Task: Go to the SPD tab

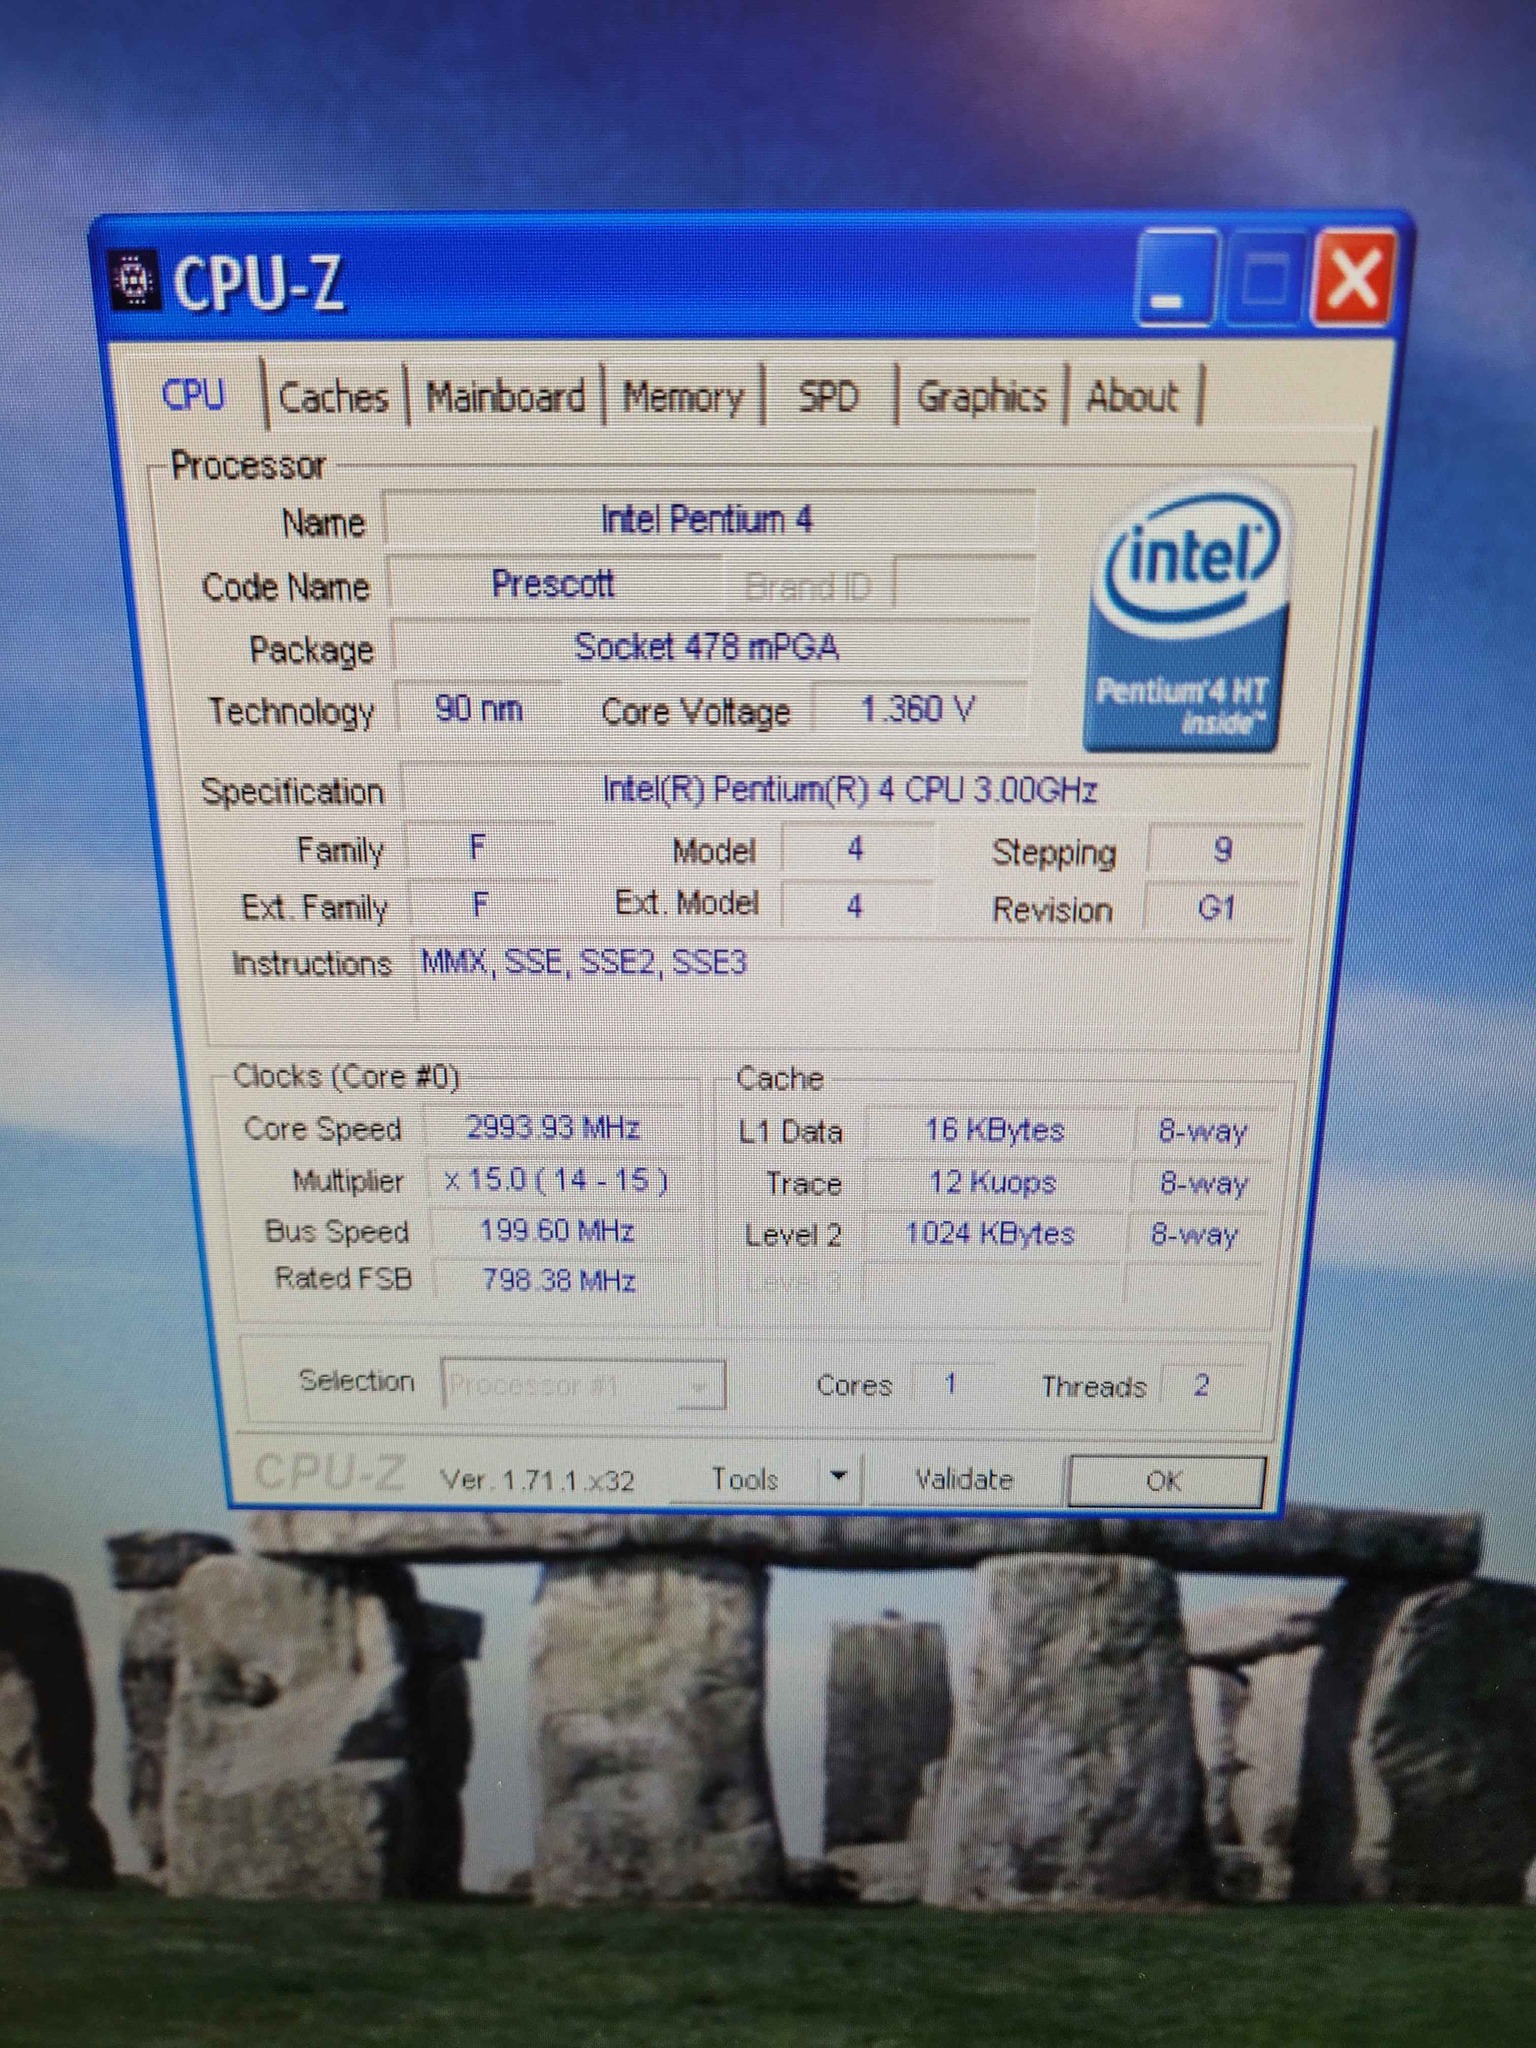Action: (829, 397)
